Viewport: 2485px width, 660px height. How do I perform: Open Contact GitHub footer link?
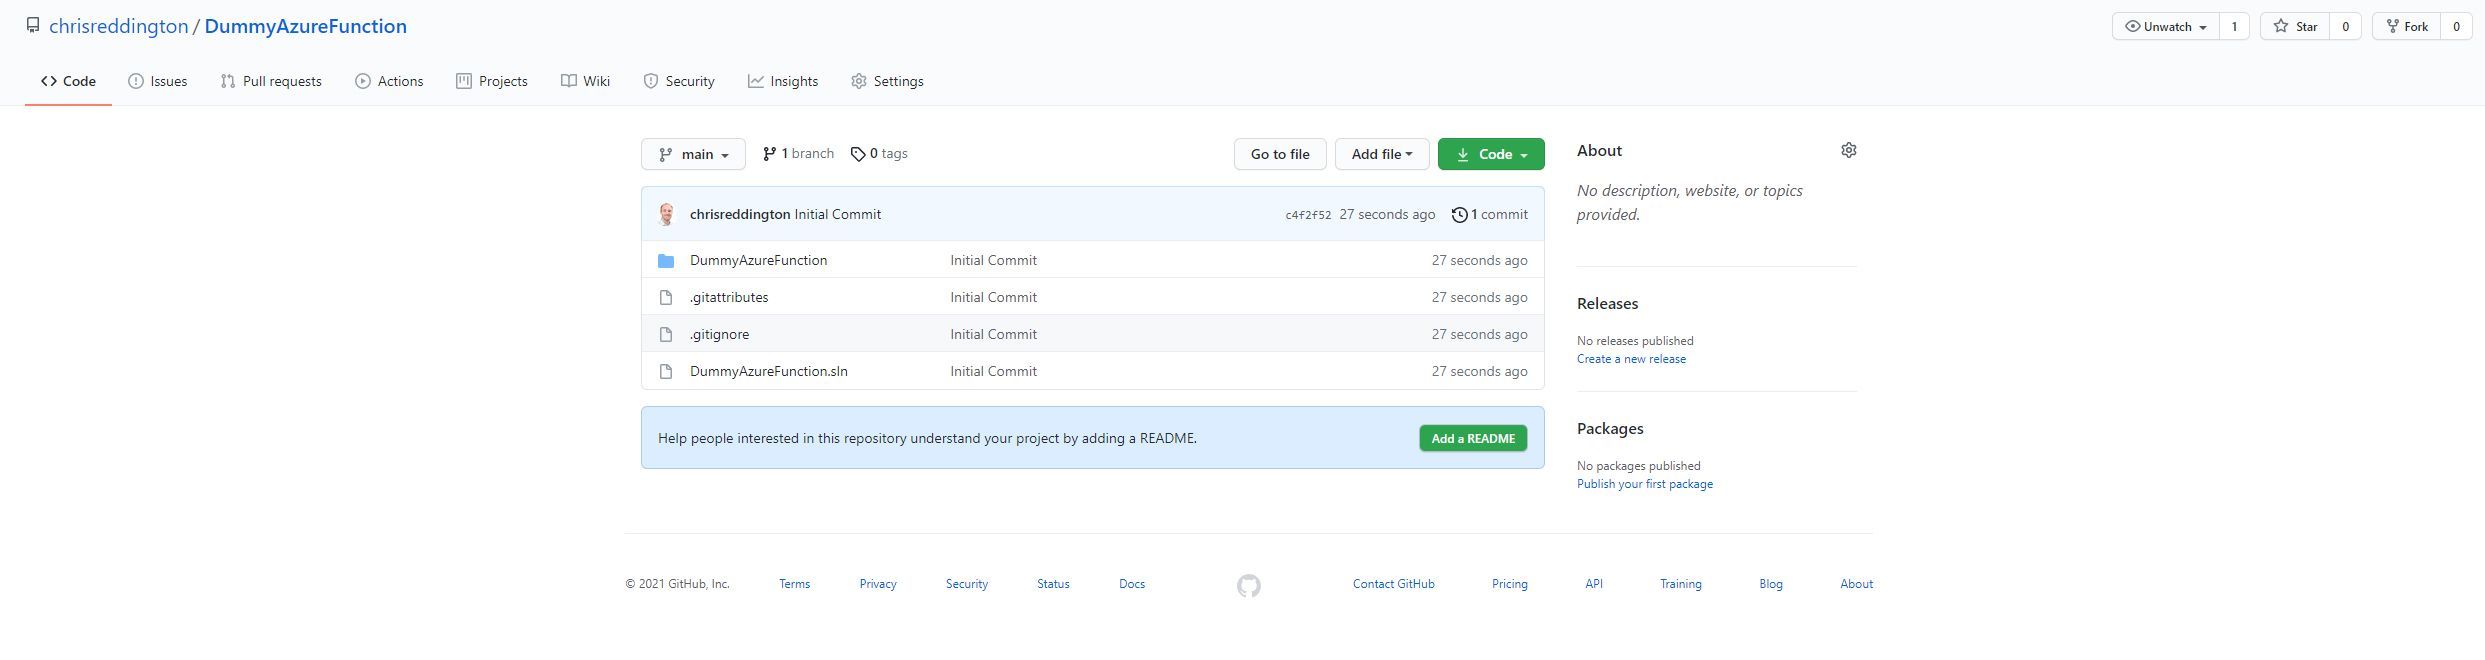[1393, 584]
